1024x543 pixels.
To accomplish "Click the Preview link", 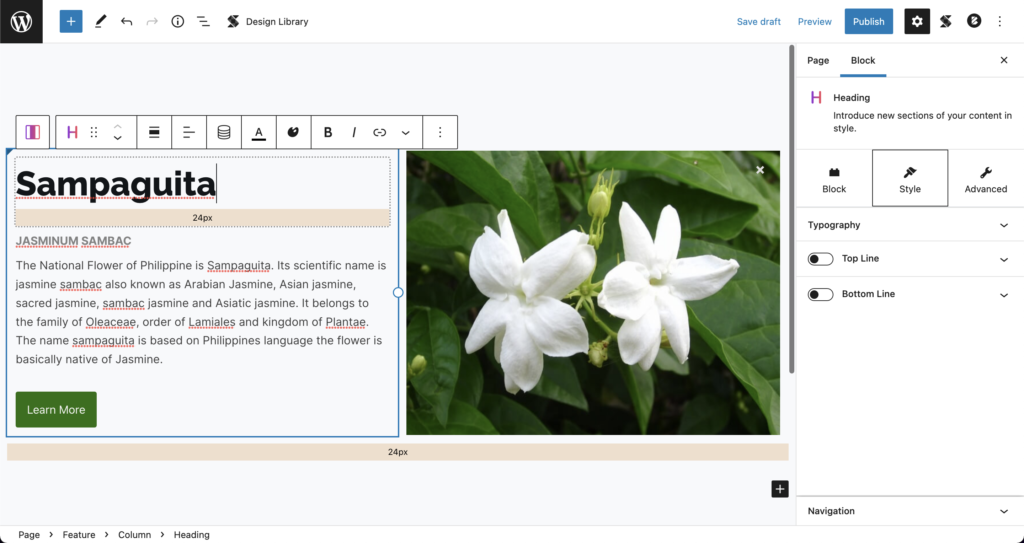I will (x=814, y=22).
